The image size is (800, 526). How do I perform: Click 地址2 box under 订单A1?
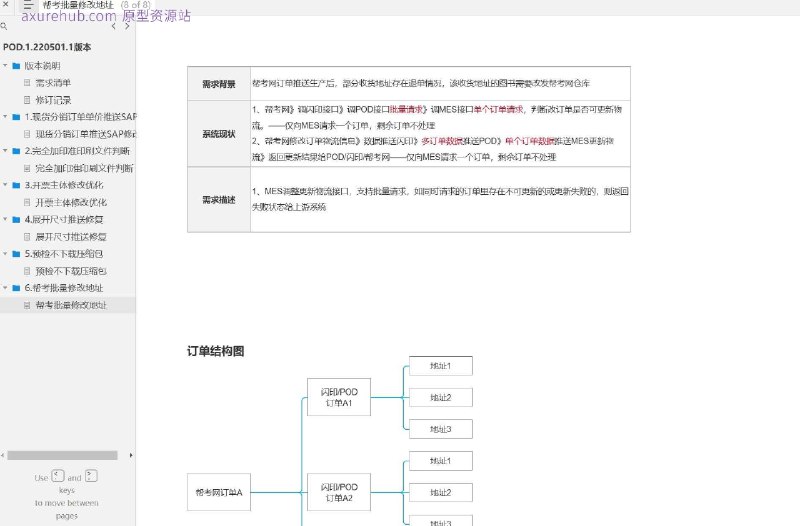[x=441, y=397]
